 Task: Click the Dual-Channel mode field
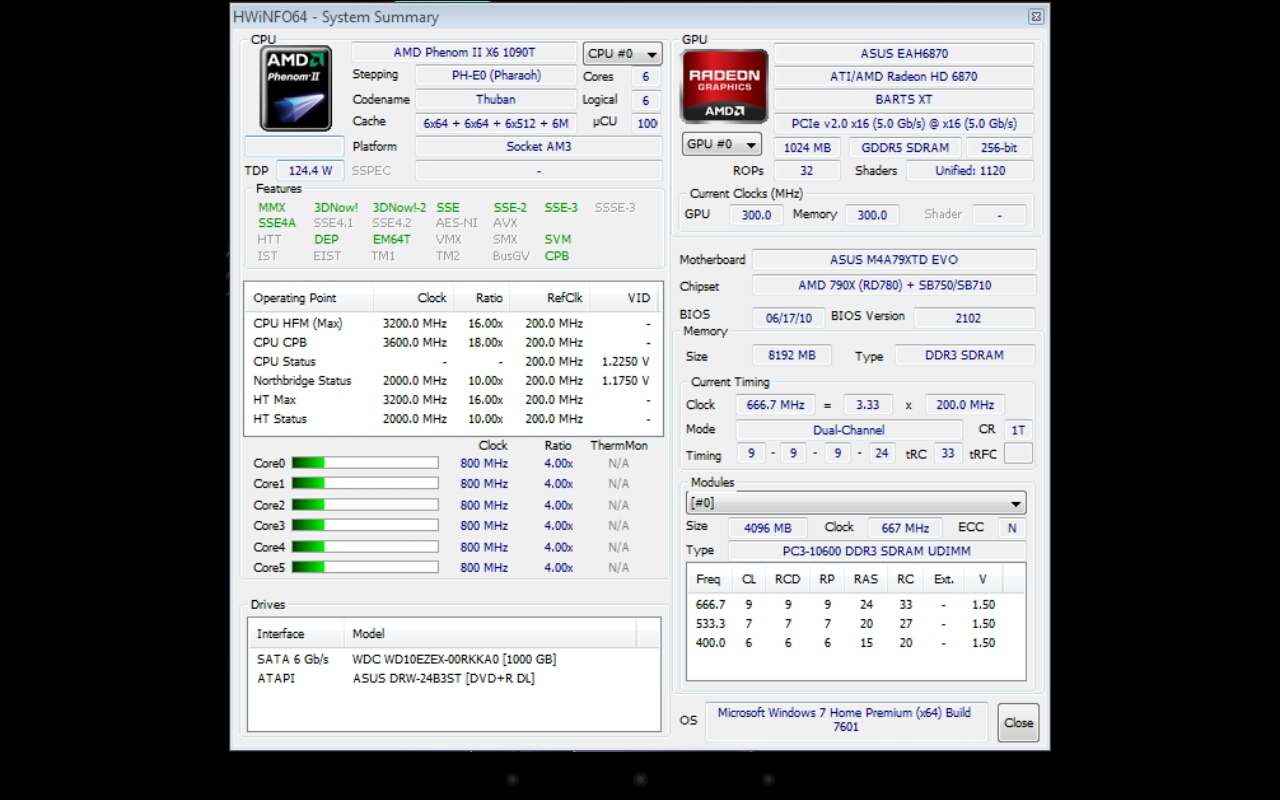point(849,430)
